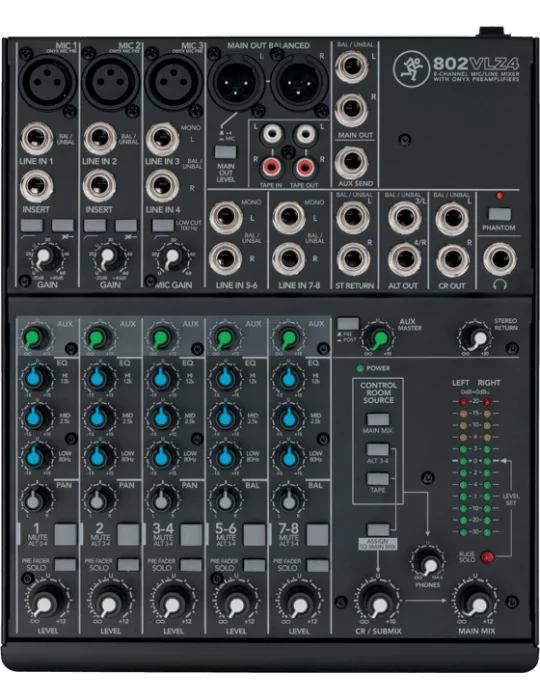The height and width of the screenshot is (700, 540).
Task: Select MAIN MIX as control room source
Action: coord(378,419)
